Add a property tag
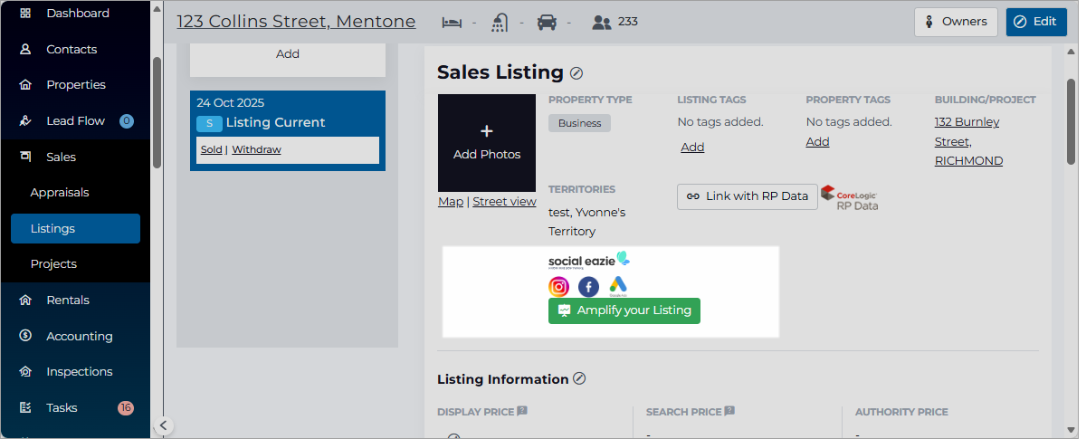Screen dimensions: 1080x439 click(818, 142)
